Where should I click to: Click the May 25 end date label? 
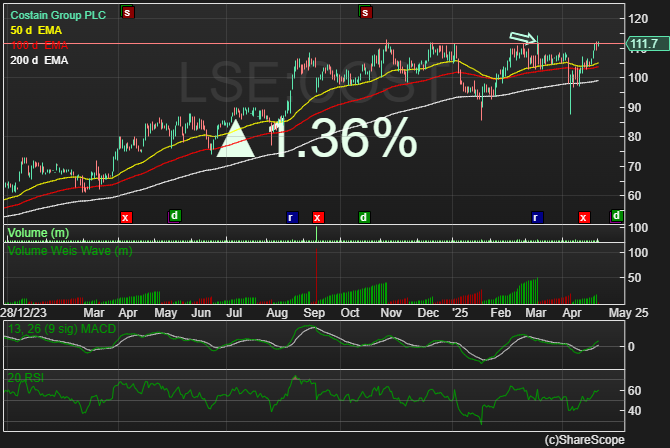(x=629, y=313)
